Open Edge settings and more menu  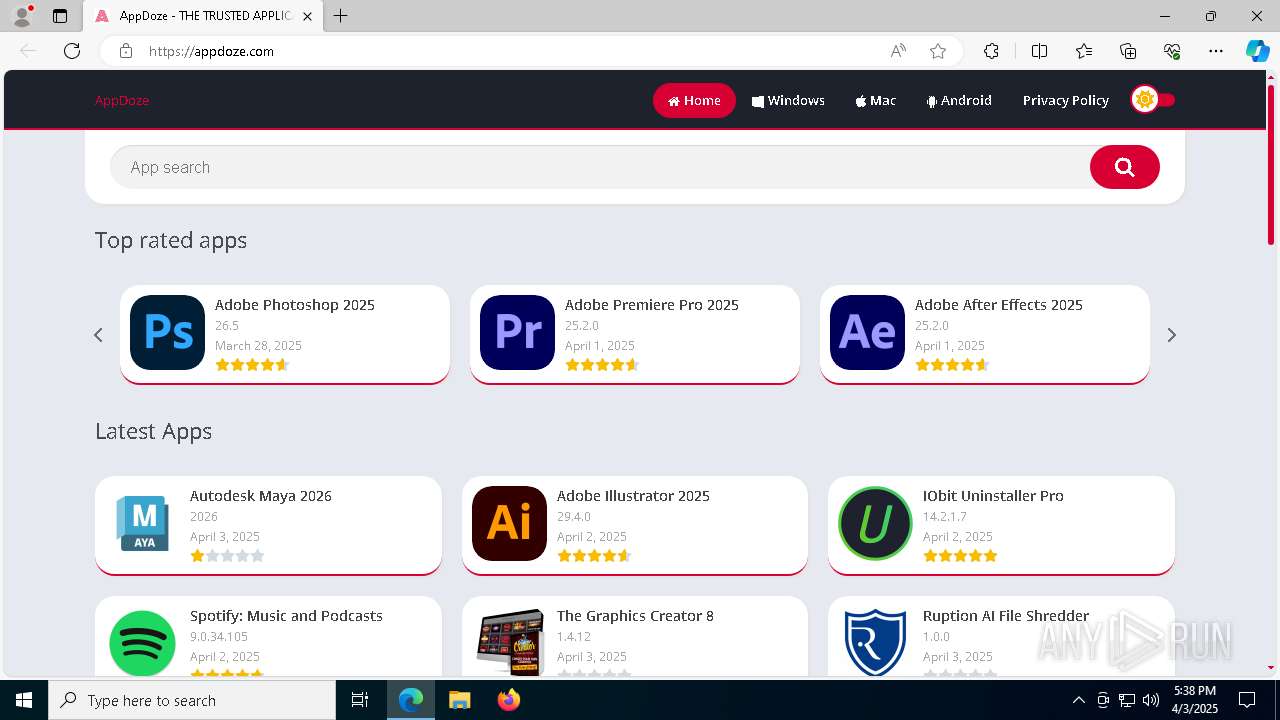[1216, 51]
